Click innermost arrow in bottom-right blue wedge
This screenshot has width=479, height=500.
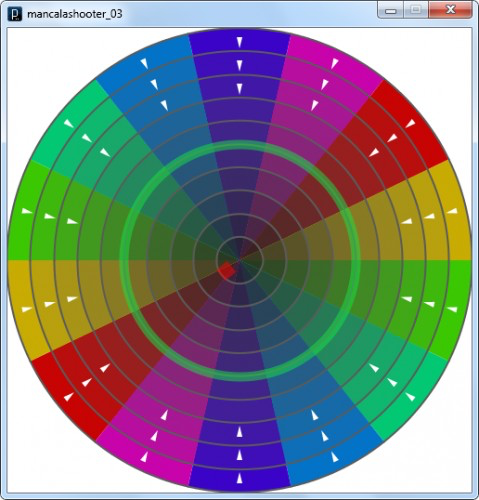pyautogui.click(x=315, y=415)
